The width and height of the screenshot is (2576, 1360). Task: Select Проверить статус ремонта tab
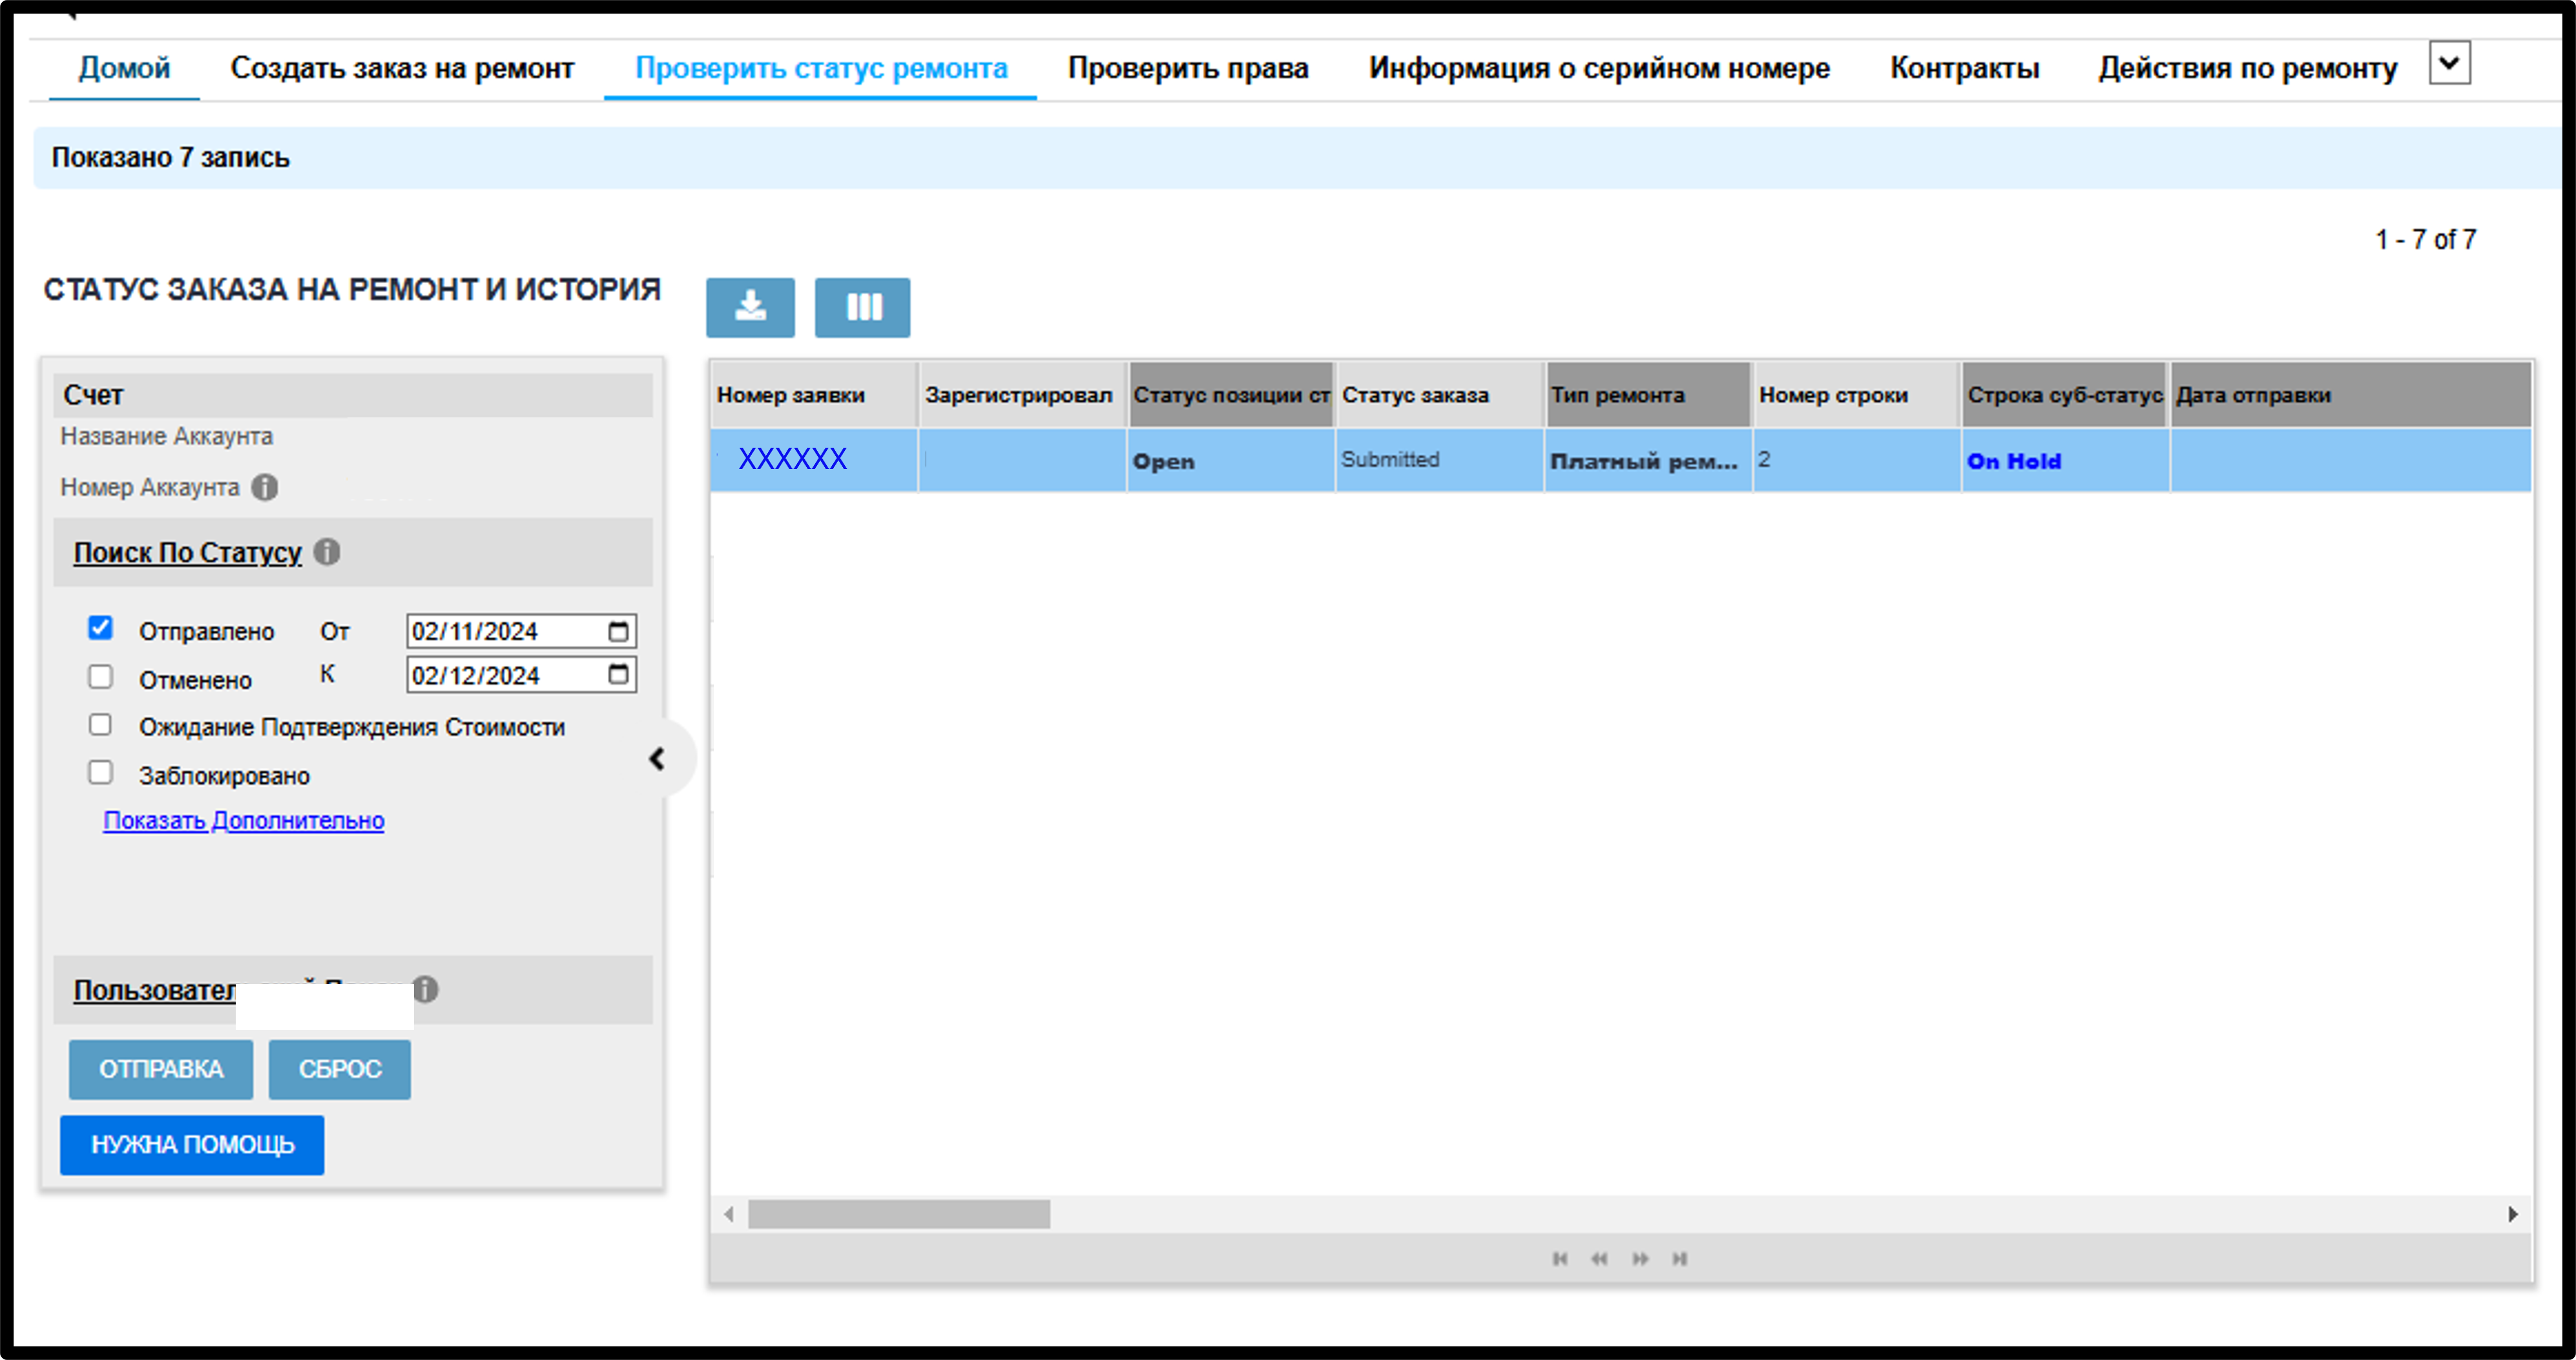pos(821,68)
